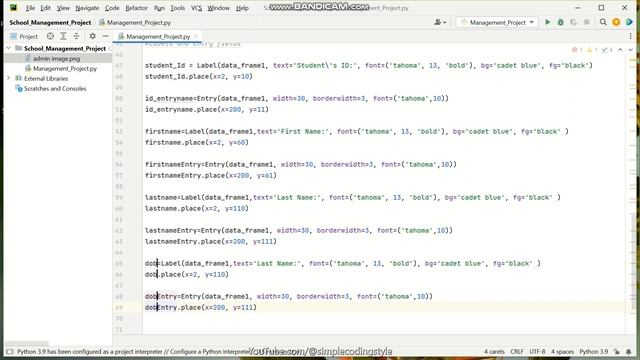Open the Tools menu
Image resolution: width=640 pixels, height=360 pixels.
(x=178, y=8)
